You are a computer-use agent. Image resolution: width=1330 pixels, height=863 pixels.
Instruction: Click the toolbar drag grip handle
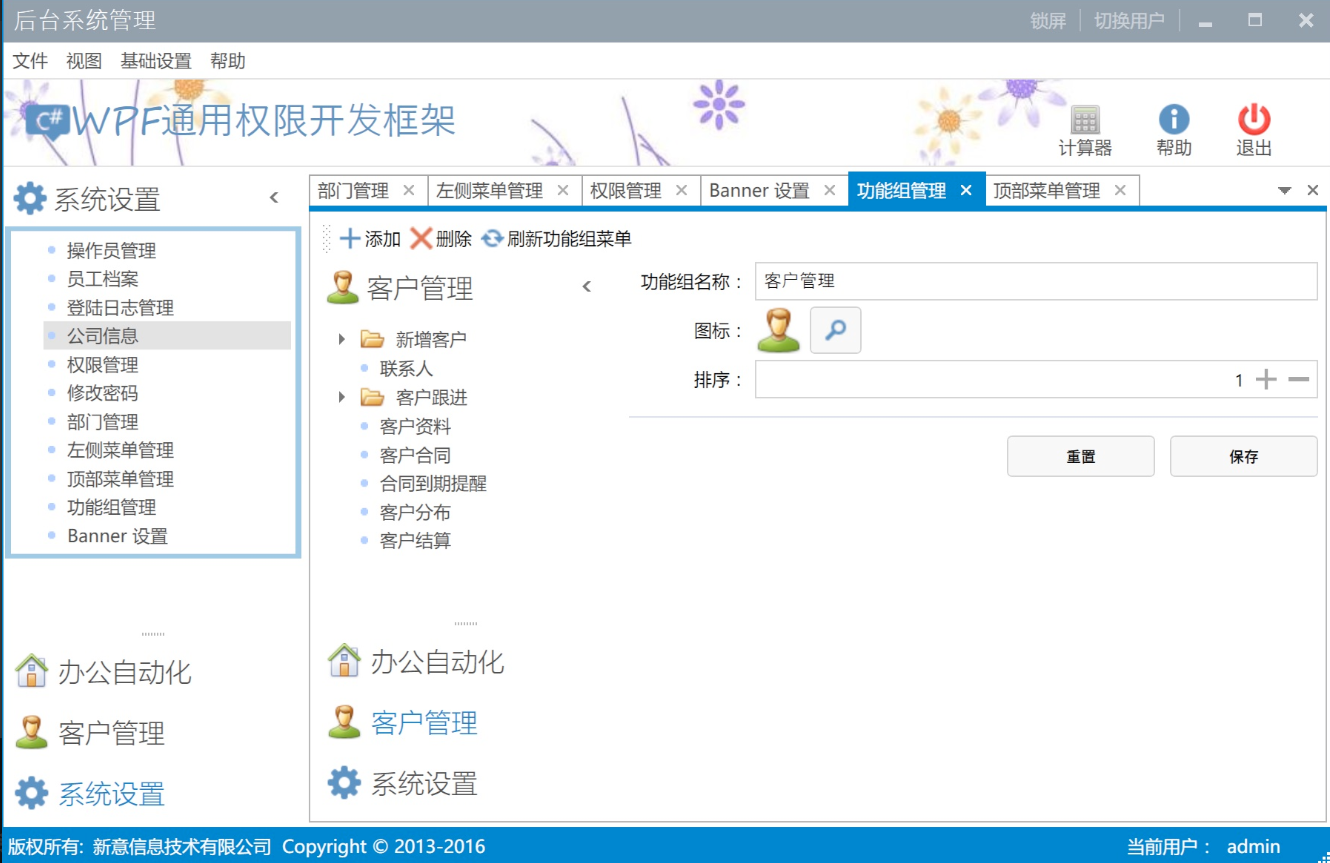[326, 239]
